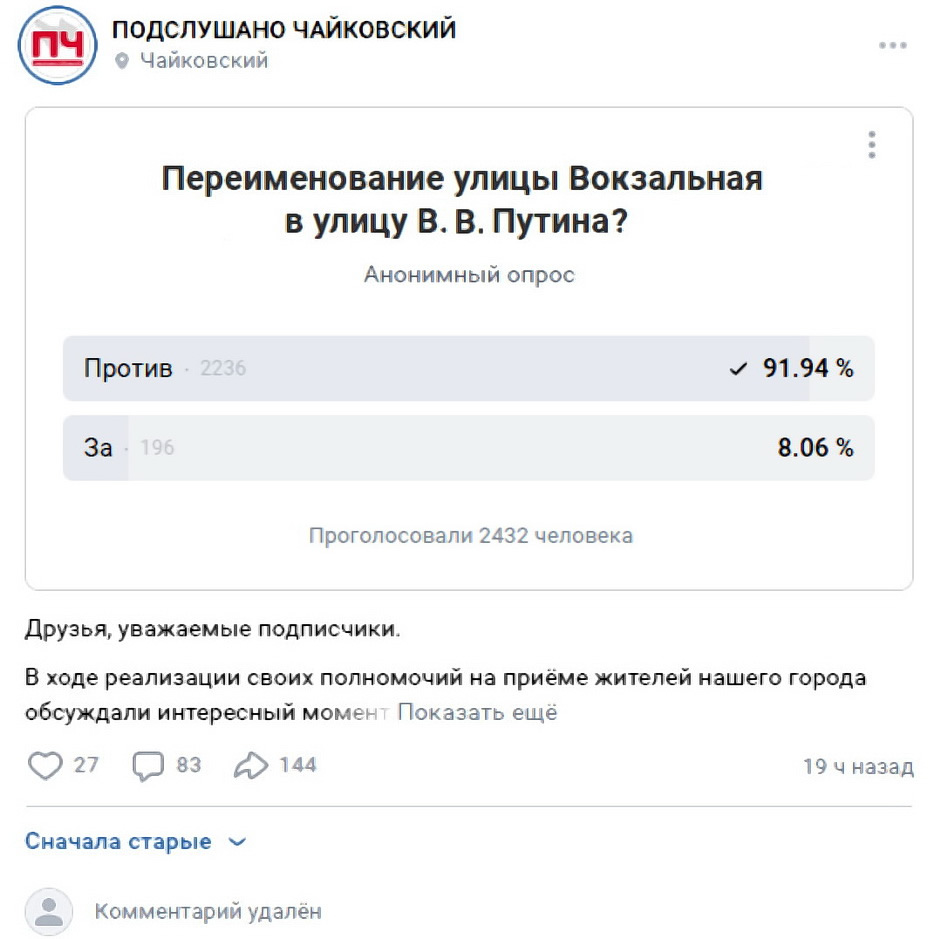Select the "За" poll option
940x939 pixels.
tap(468, 448)
